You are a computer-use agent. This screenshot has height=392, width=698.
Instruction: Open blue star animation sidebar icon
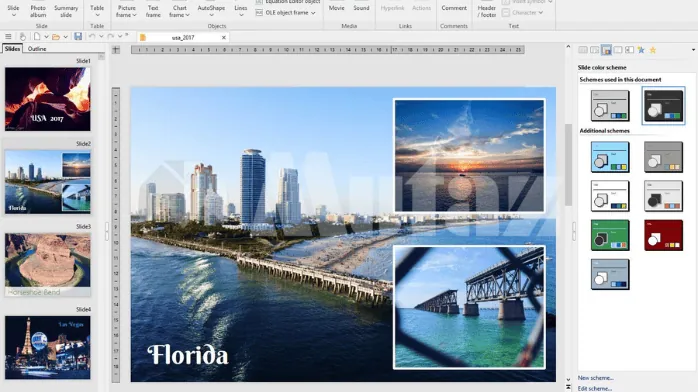(641, 50)
